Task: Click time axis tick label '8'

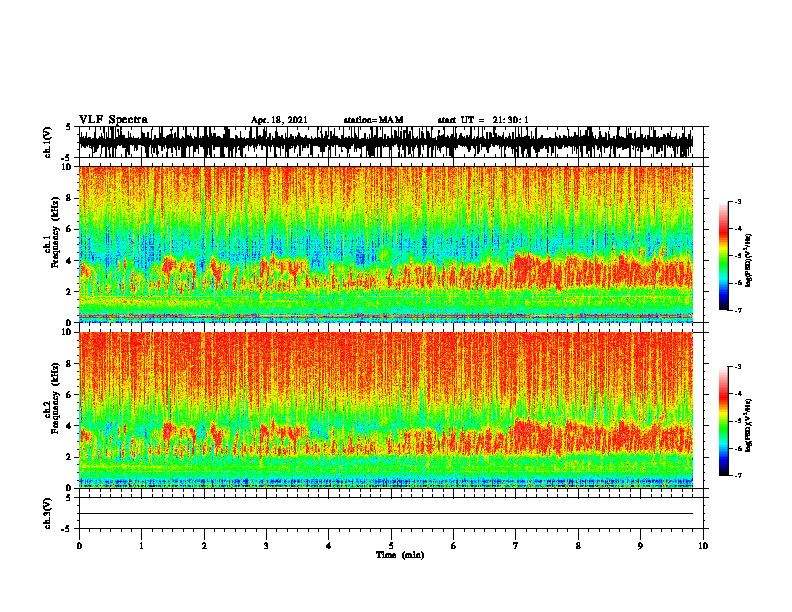Action: (x=578, y=546)
